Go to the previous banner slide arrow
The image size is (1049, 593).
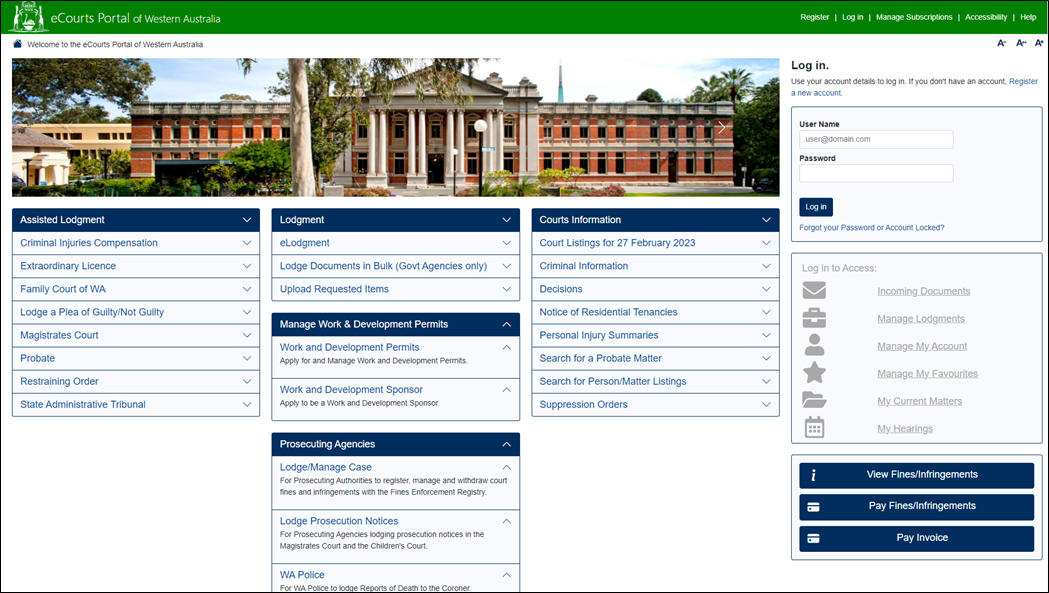click(x=70, y=127)
